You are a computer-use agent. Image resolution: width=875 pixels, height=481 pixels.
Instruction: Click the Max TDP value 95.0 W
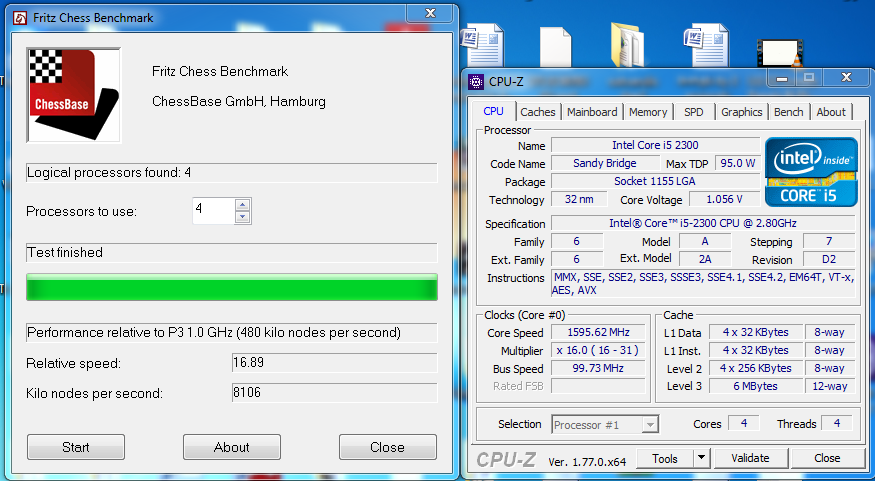[x=737, y=163]
